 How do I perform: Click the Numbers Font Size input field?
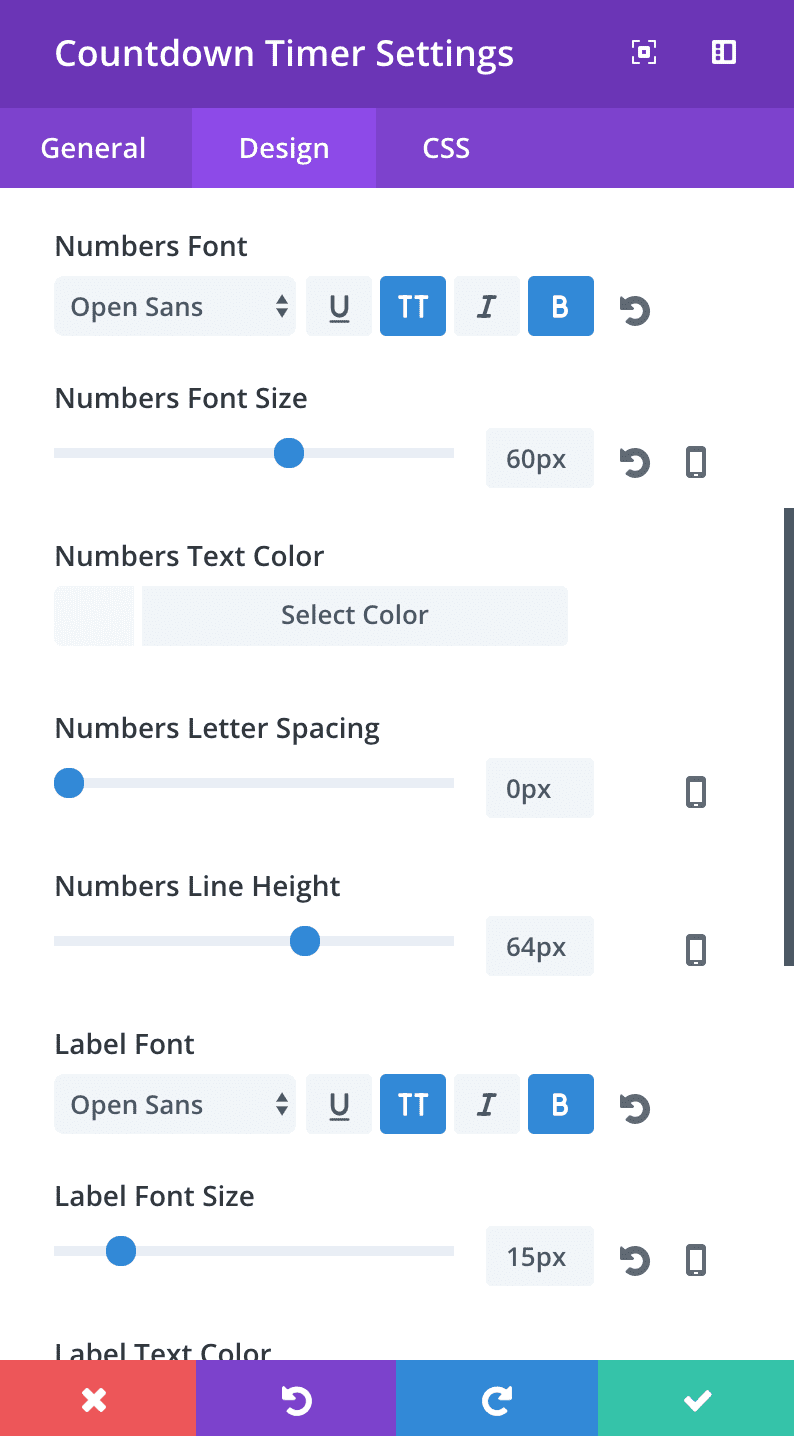click(539, 458)
